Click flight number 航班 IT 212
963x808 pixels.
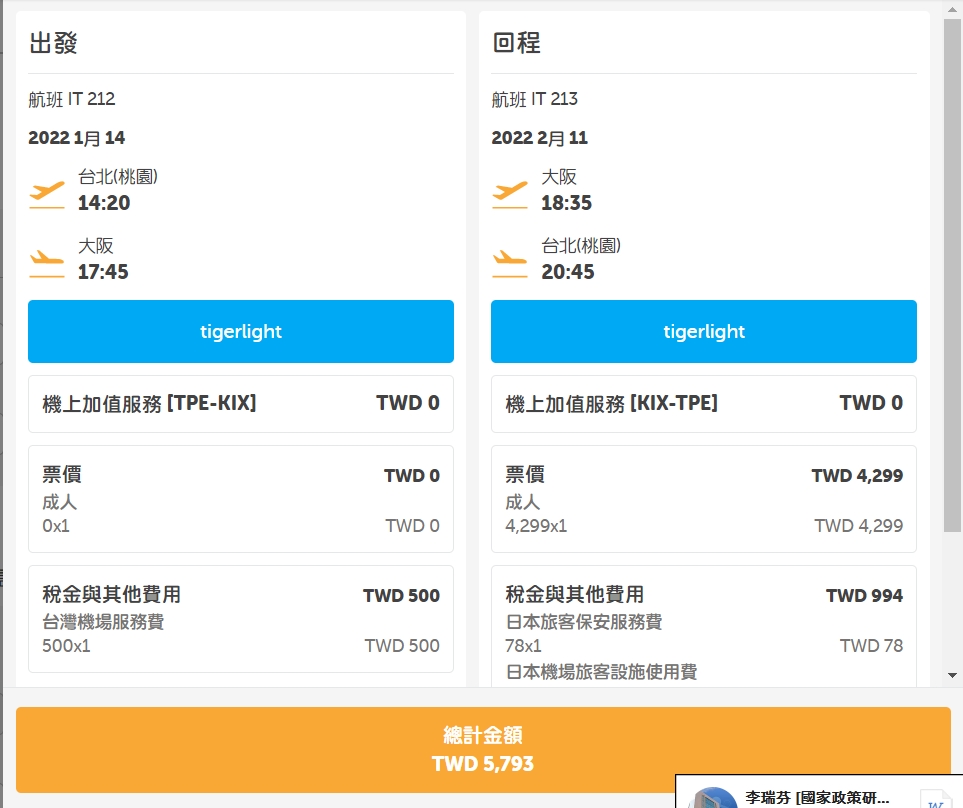click(x=72, y=99)
